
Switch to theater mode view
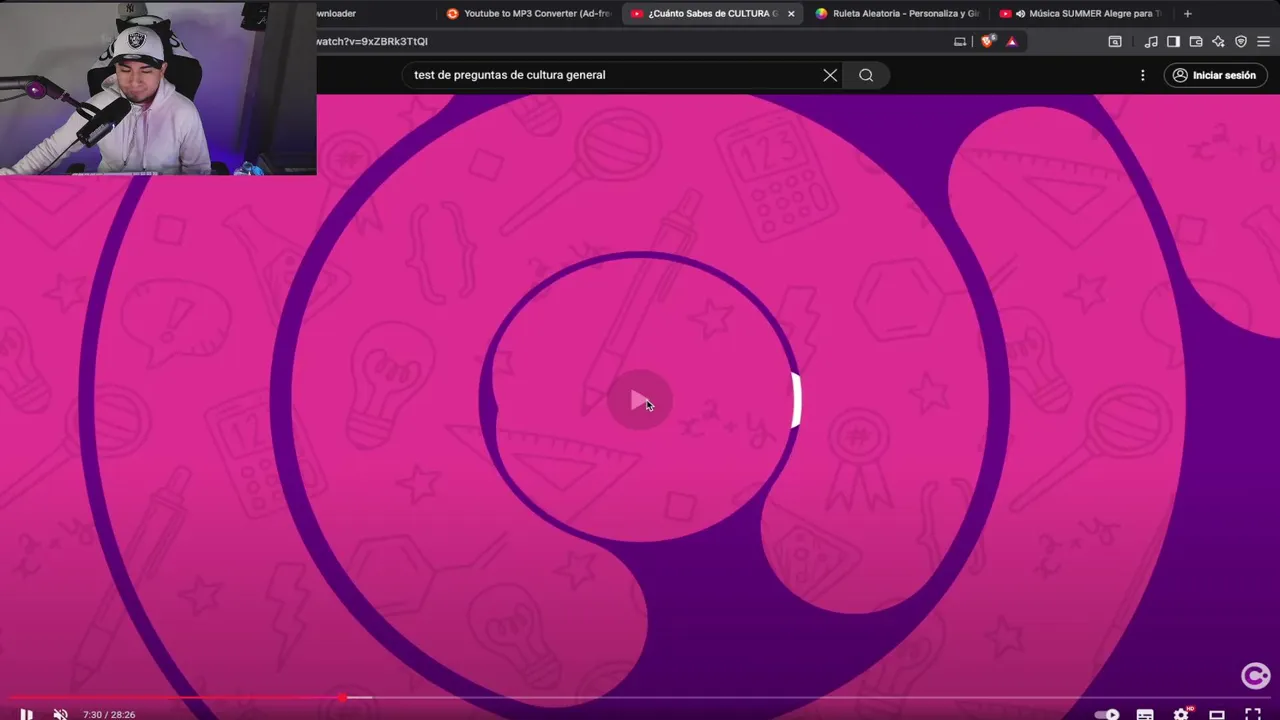[1217, 714]
